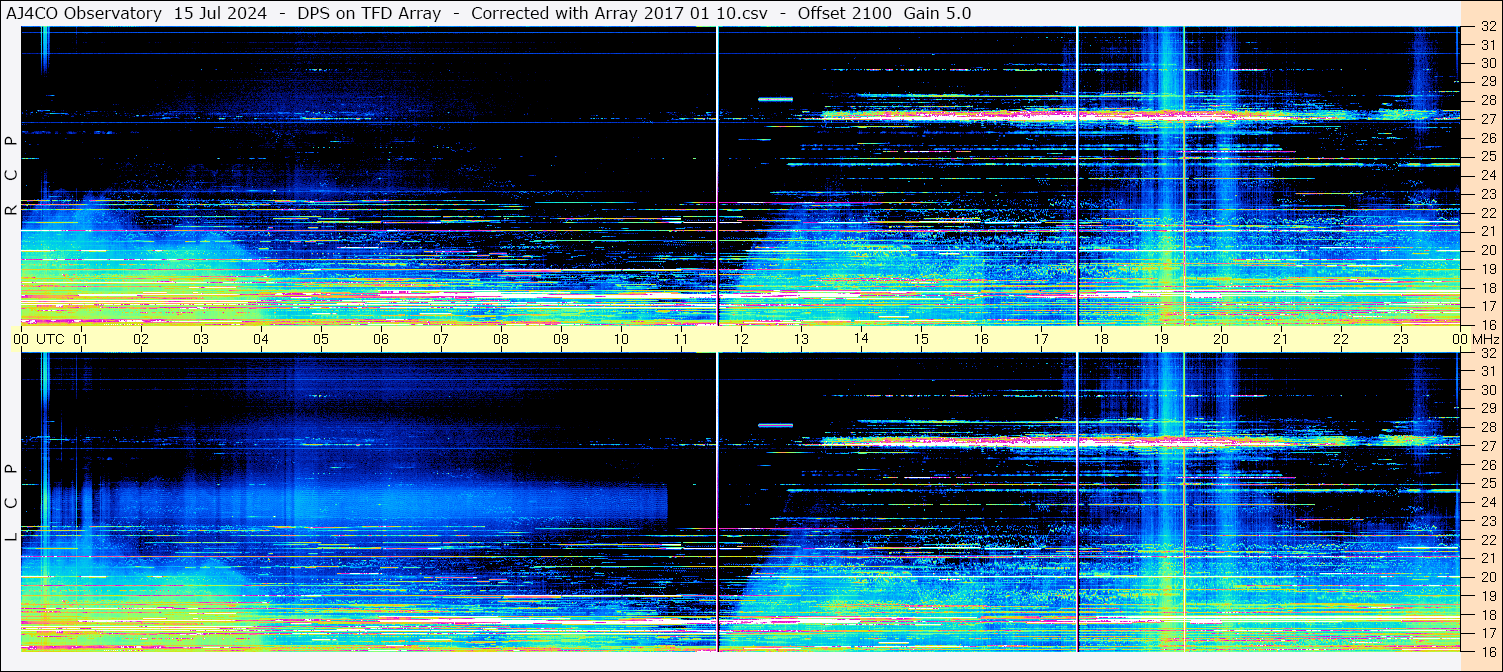Click the "14" hour tick label

pos(861,338)
